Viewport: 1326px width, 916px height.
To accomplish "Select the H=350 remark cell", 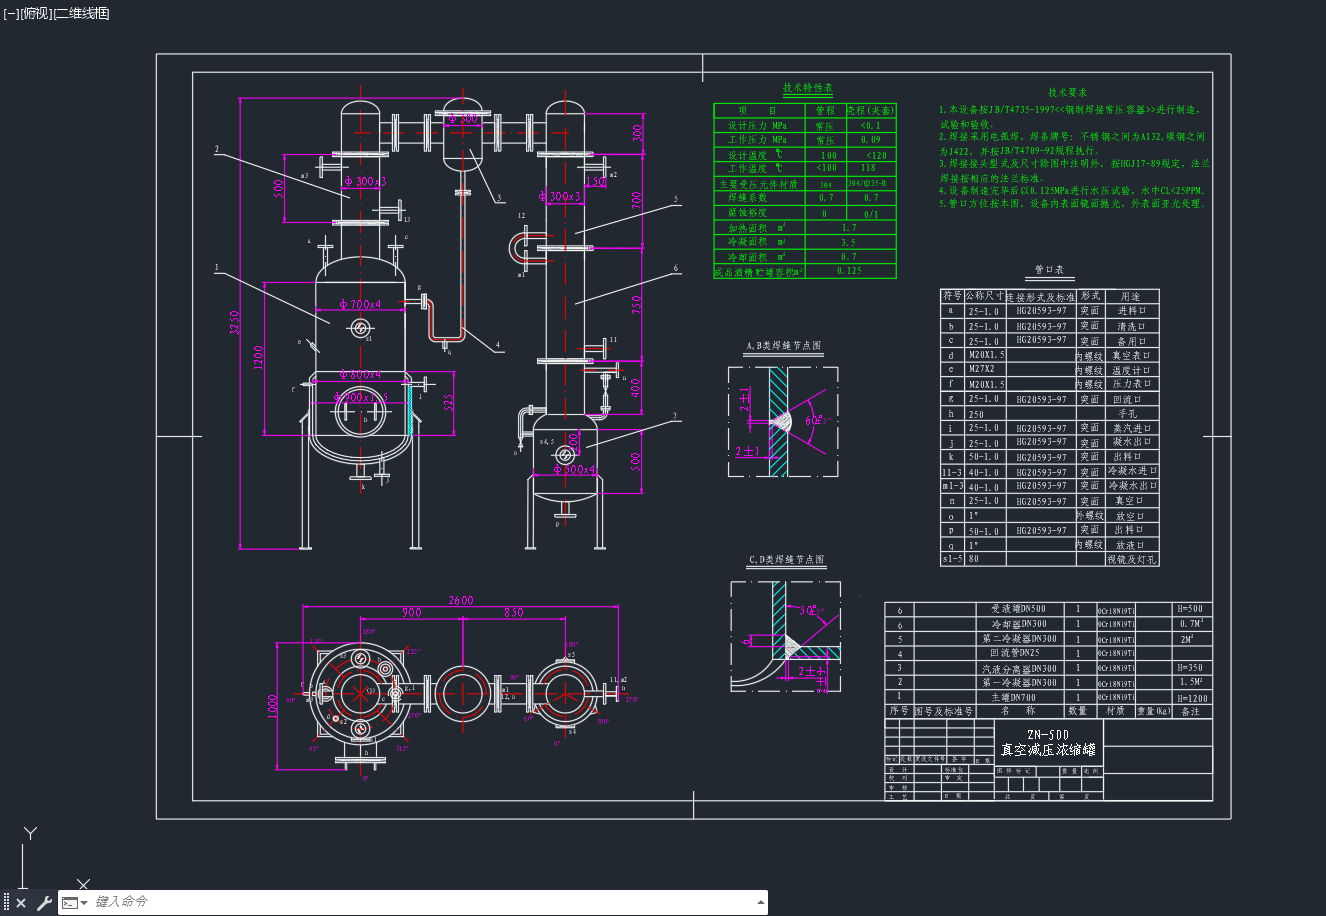I will (1190, 668).
